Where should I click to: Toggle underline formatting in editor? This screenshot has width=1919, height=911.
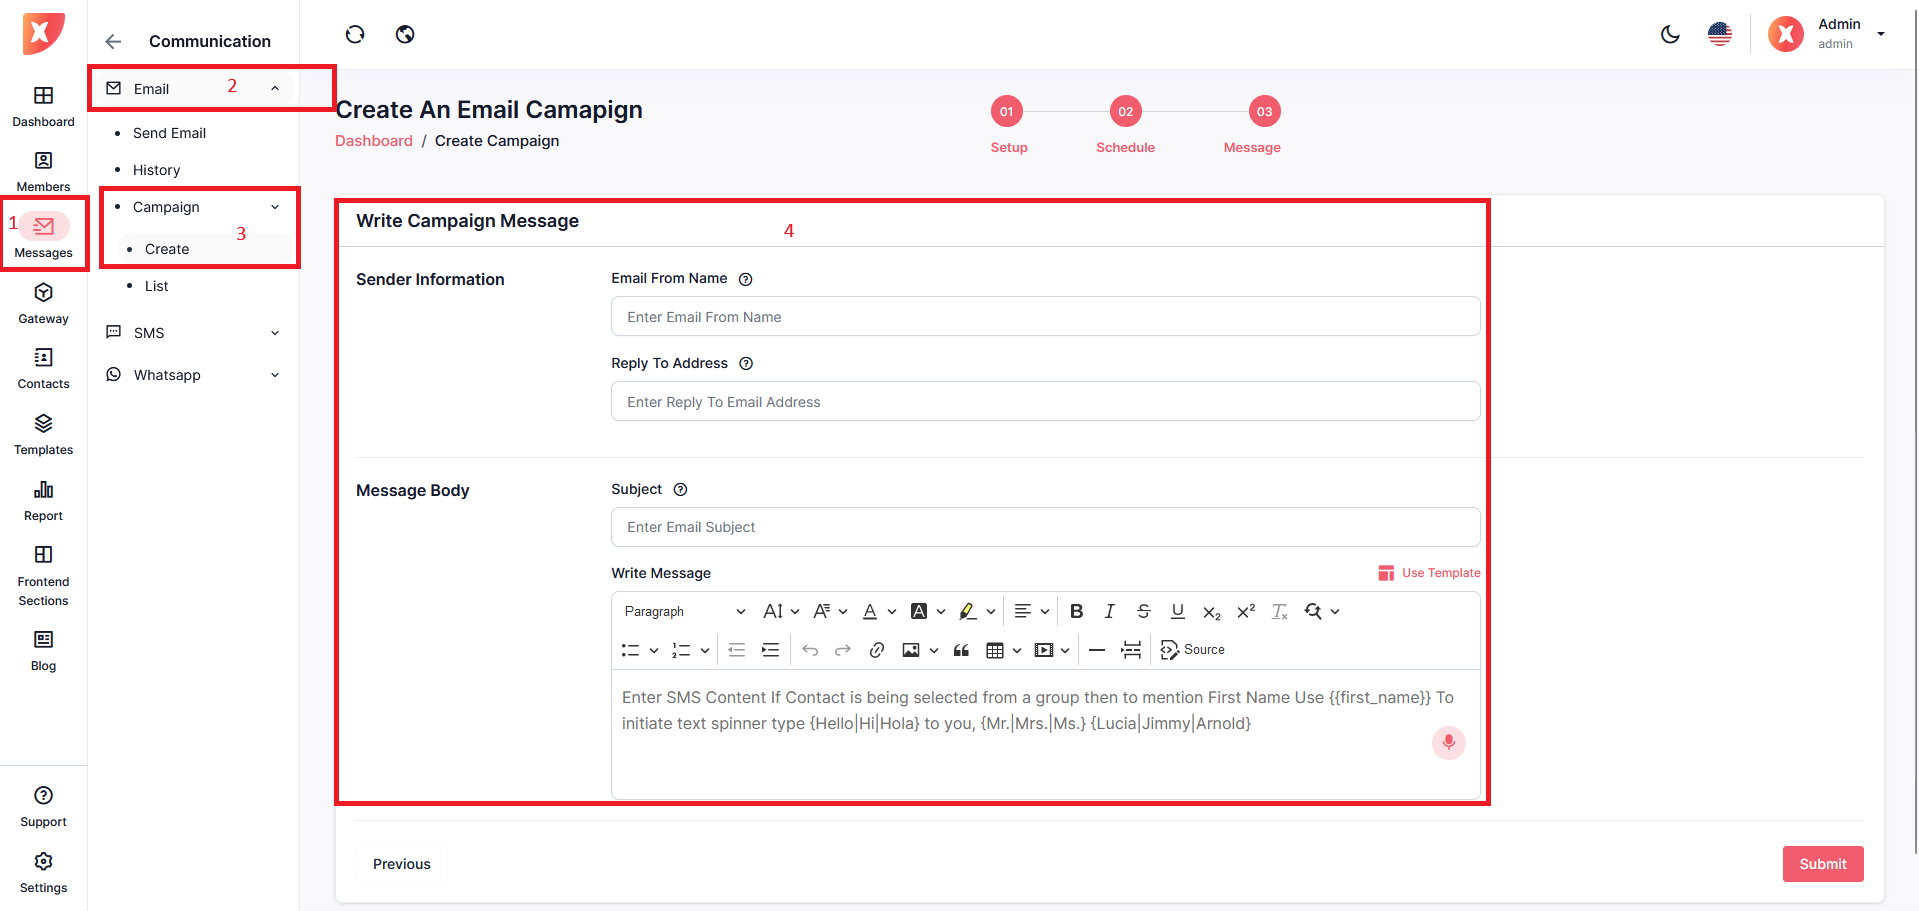1177,611
